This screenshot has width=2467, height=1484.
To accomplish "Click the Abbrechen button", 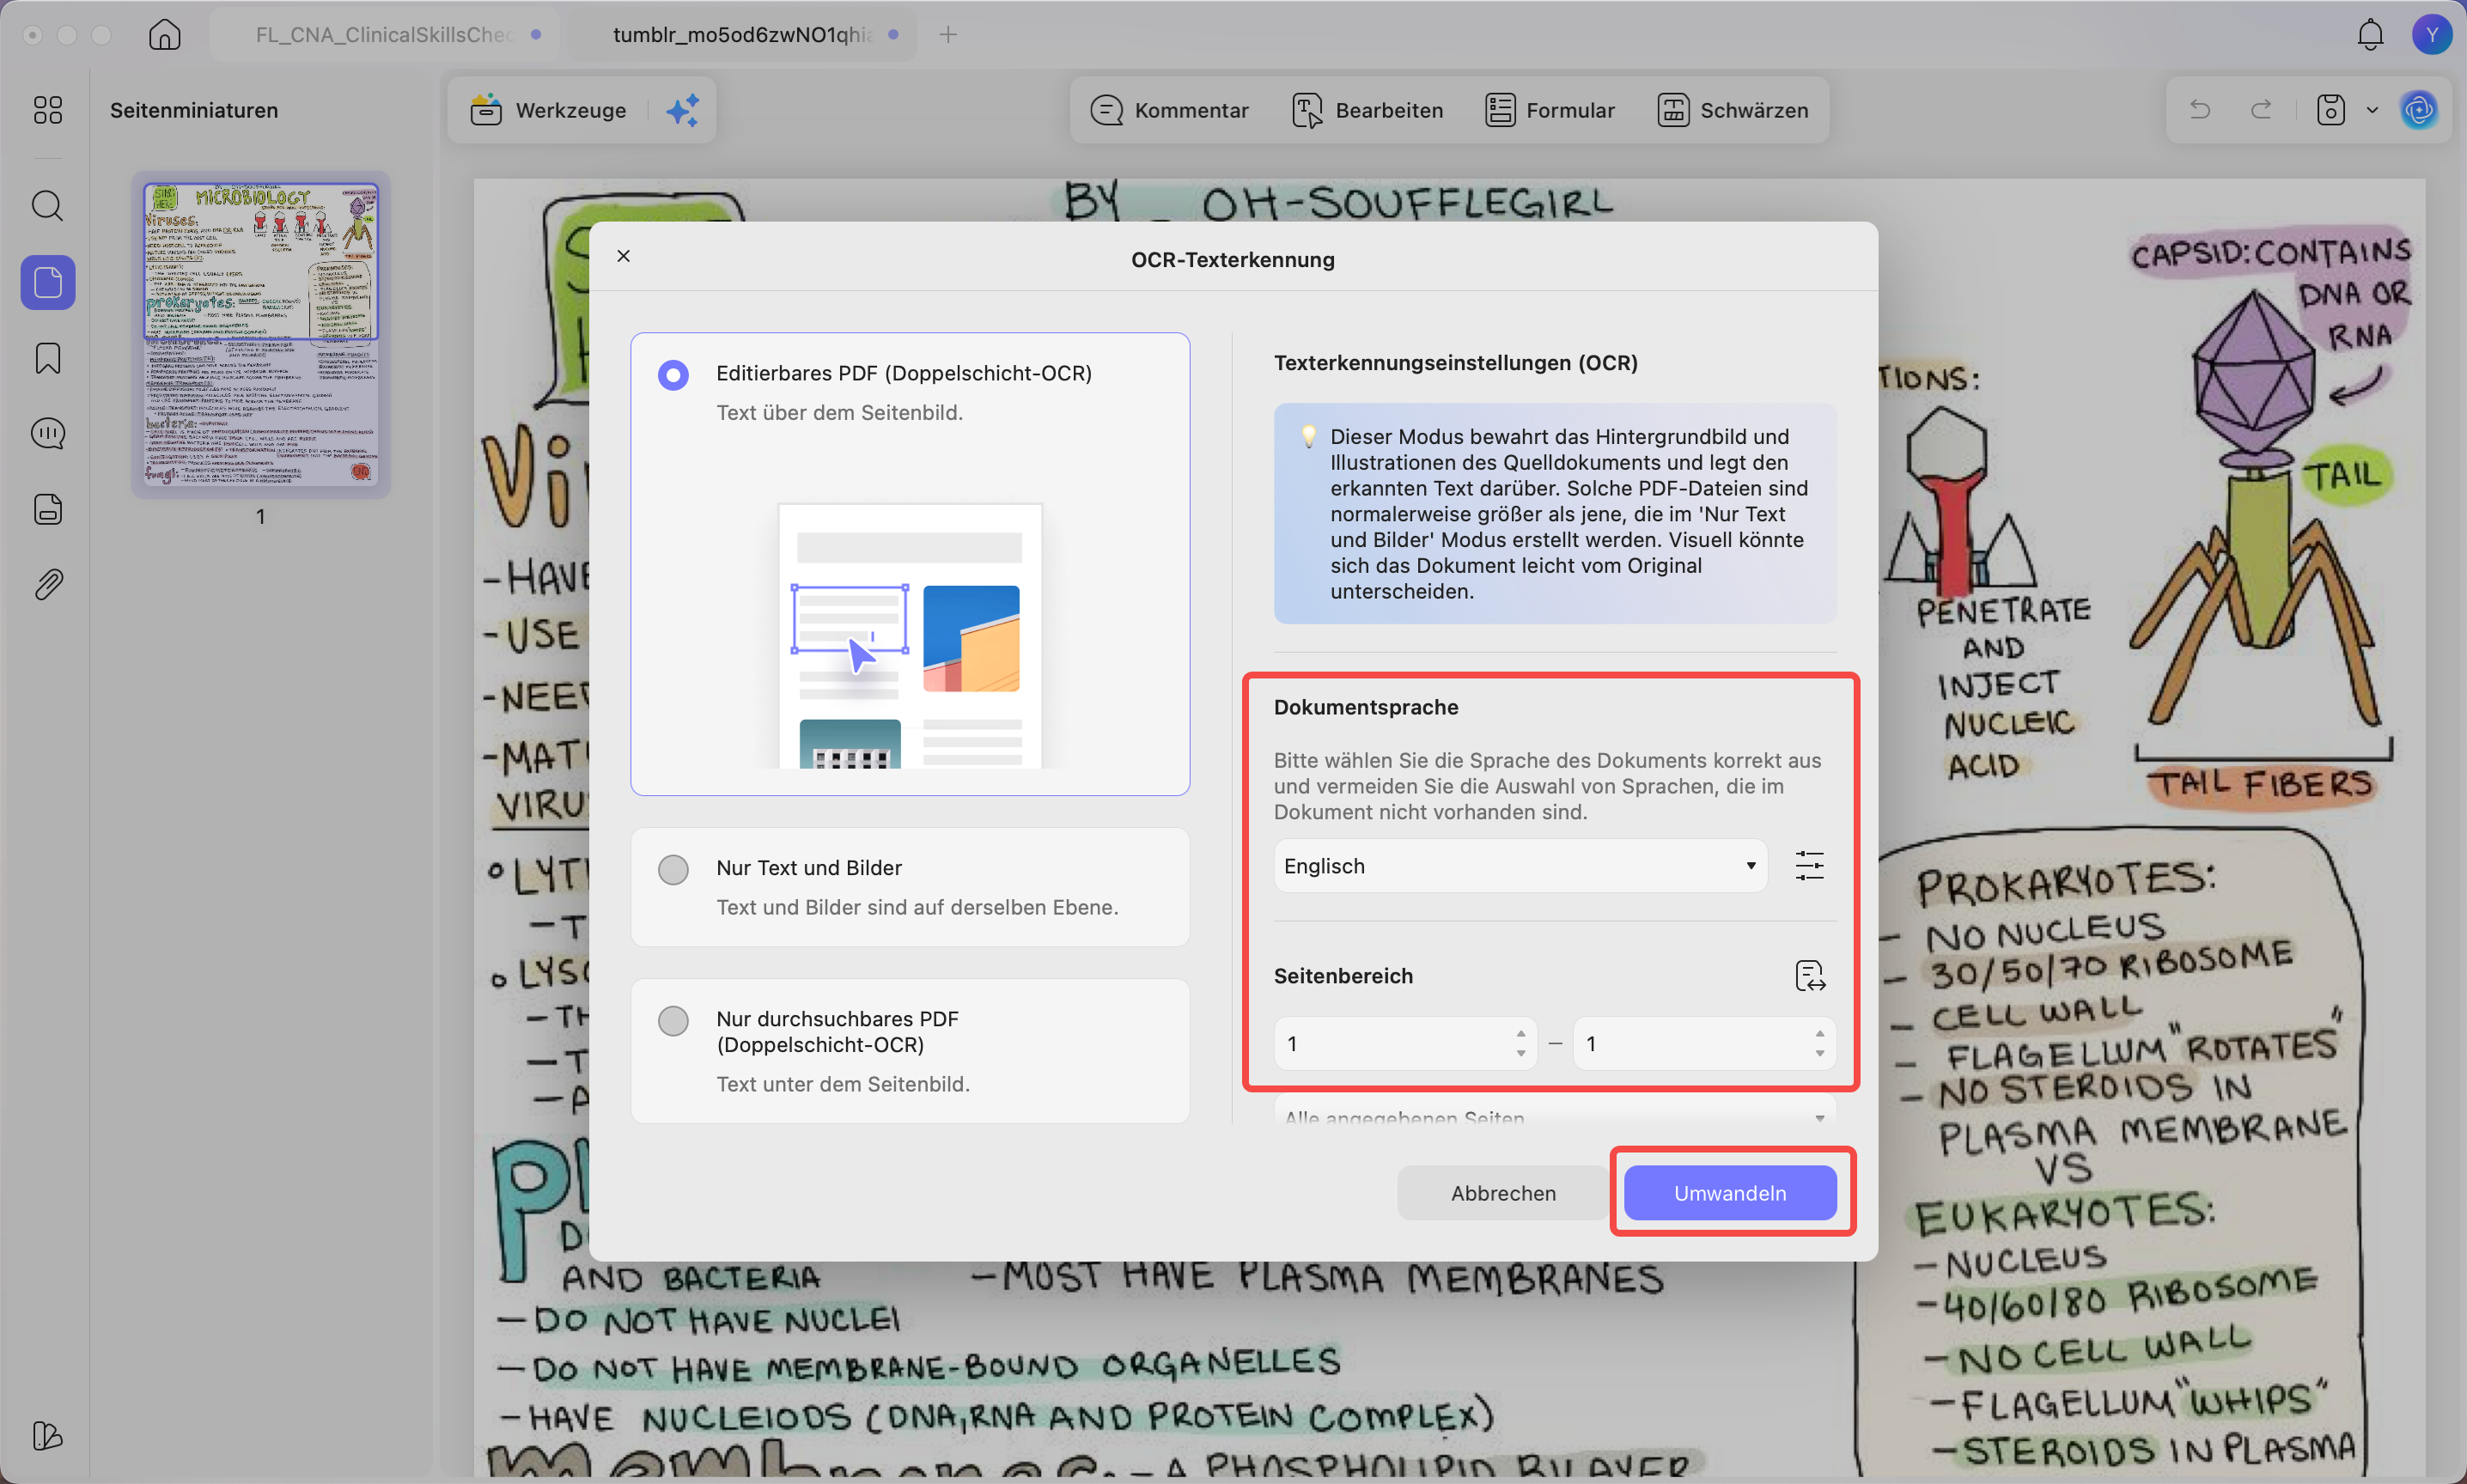I will click(1503, 1193).
